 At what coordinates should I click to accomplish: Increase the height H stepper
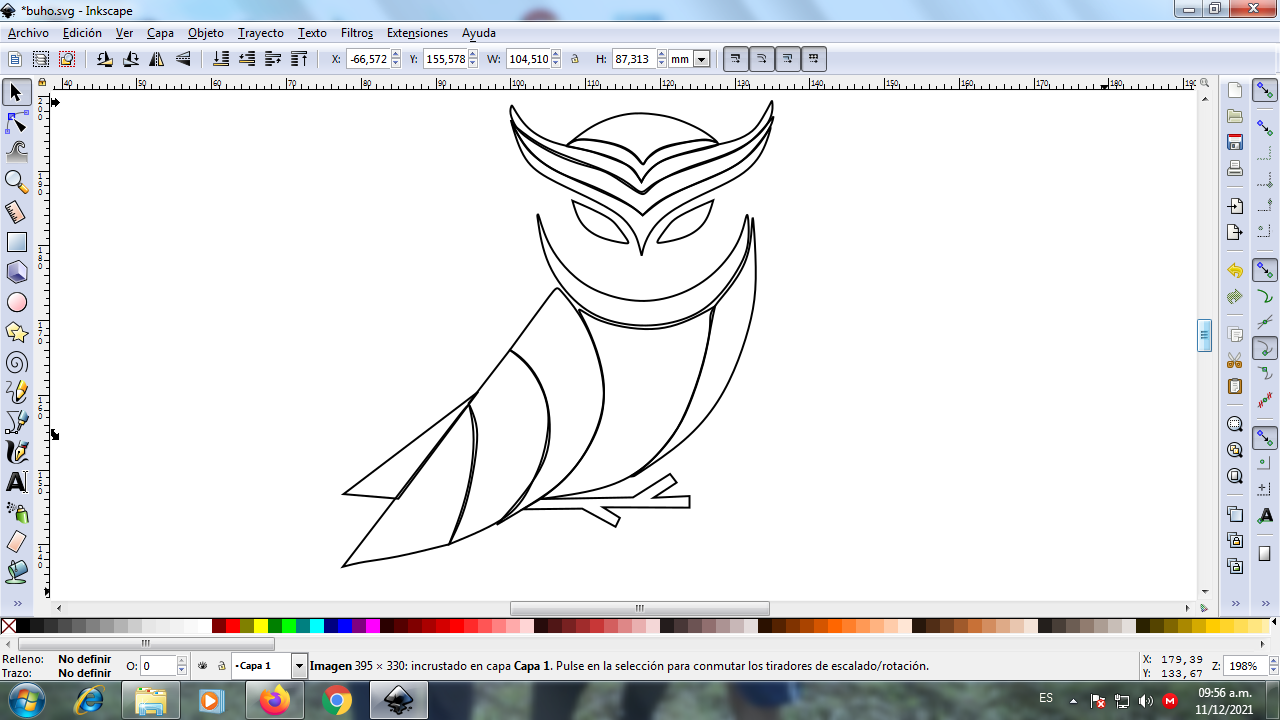[662, 55]
